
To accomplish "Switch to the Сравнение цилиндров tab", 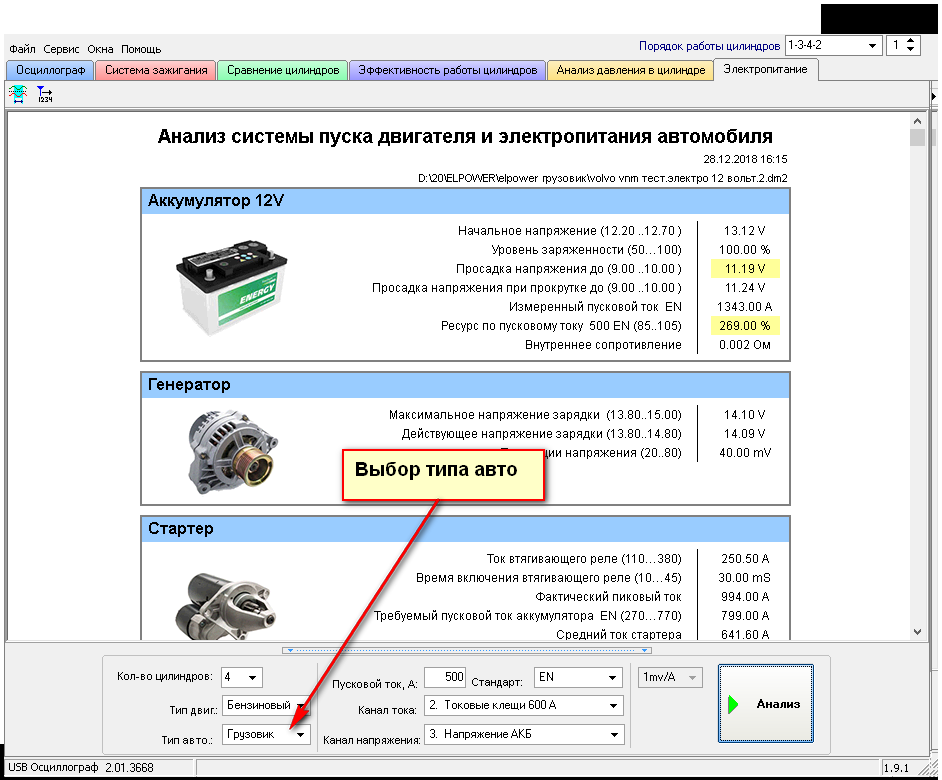I will coord(283,70).
